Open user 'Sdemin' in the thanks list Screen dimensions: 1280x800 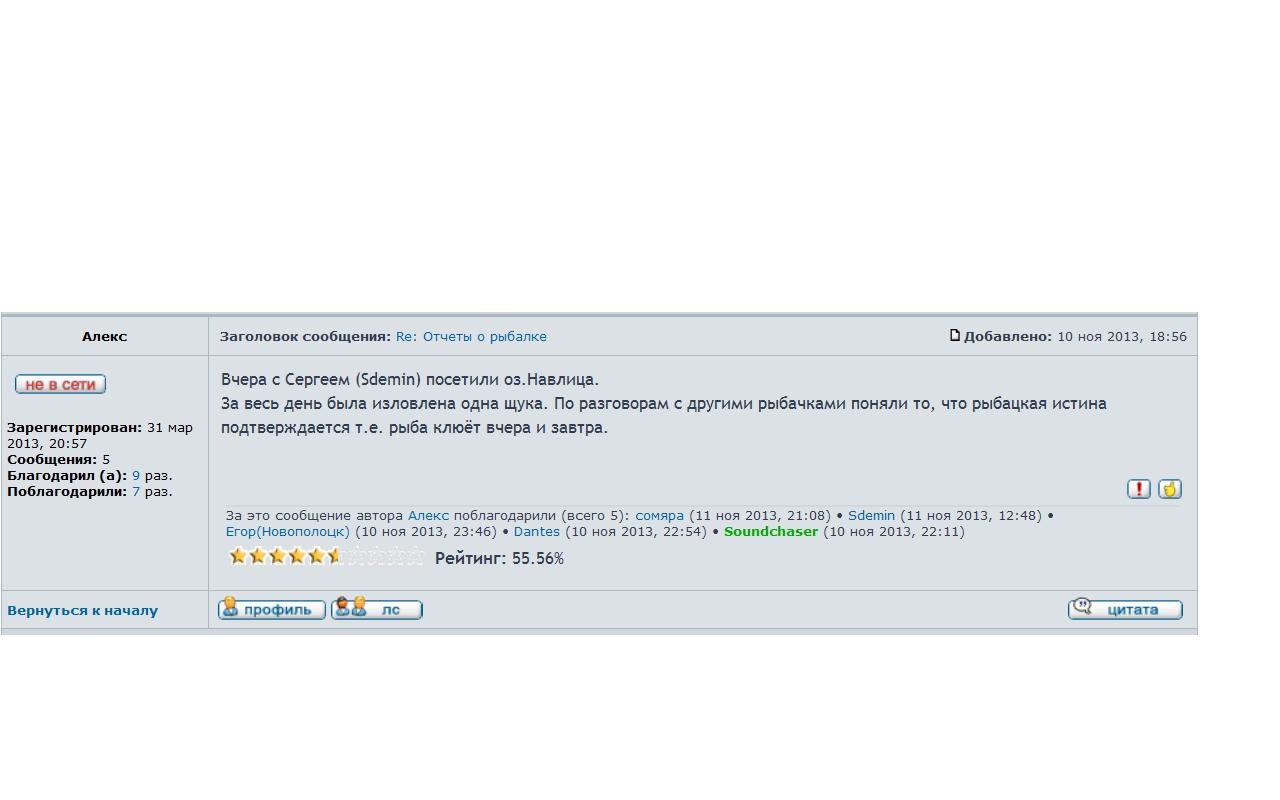click(871, 516)
